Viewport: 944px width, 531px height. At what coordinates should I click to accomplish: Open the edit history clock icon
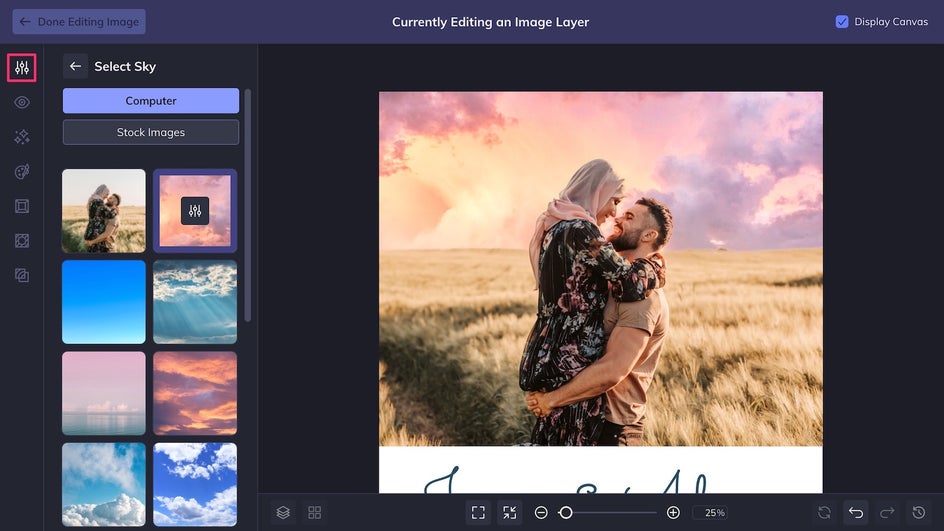click(x=919, y=512)
